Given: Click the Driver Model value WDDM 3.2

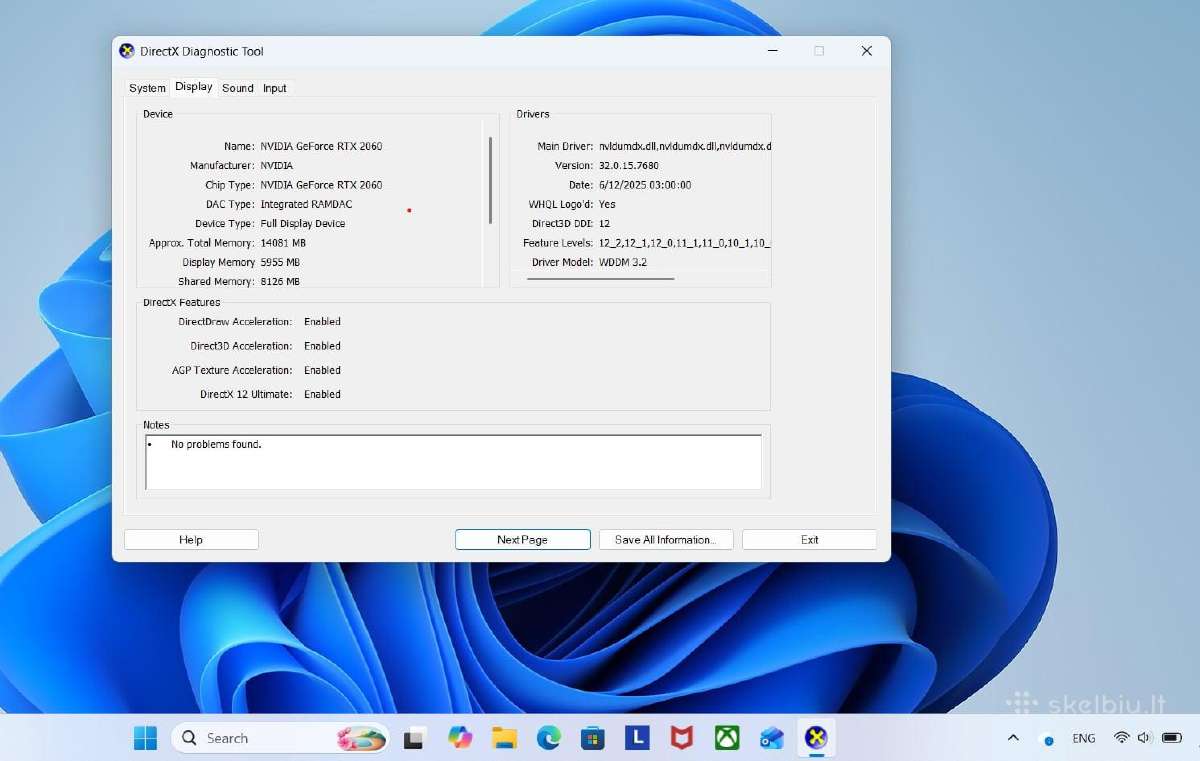Looking at the screenshot, I should 623,262.
